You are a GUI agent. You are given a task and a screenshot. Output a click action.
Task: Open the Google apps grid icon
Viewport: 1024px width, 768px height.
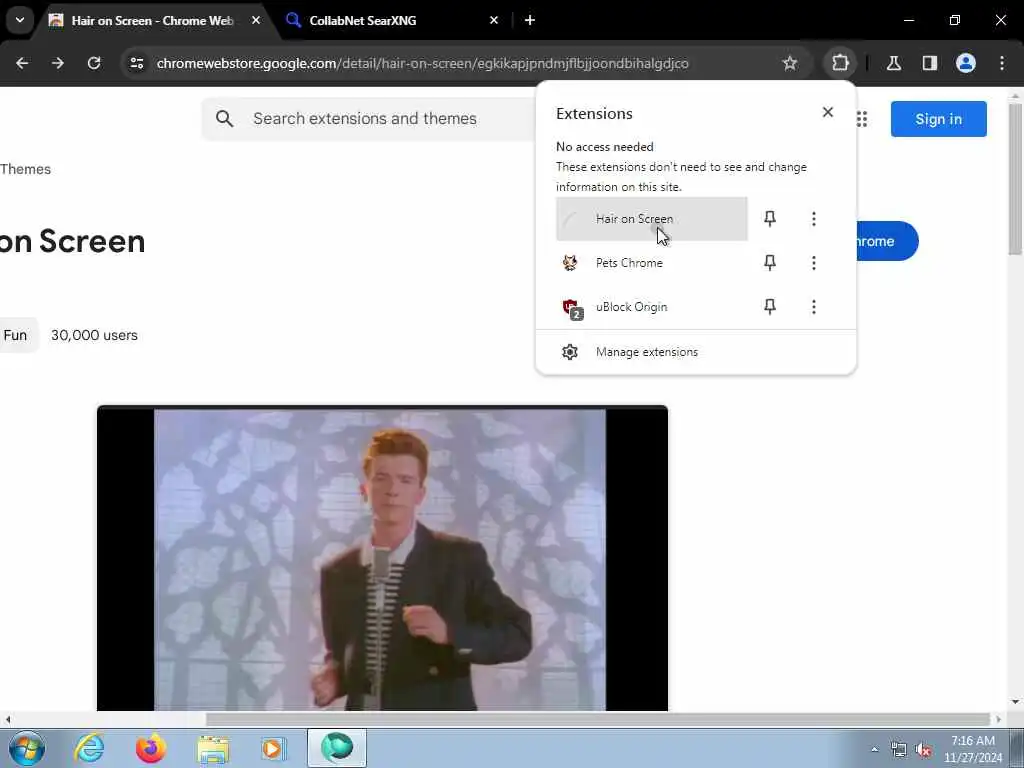tap(862, 119)
